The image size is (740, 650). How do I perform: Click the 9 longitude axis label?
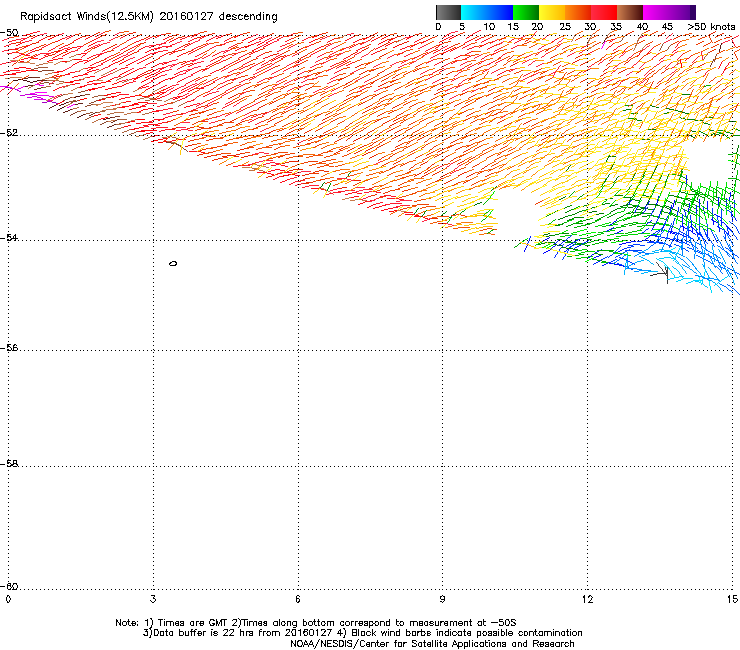pyautogui.click(x=442, y=599)
